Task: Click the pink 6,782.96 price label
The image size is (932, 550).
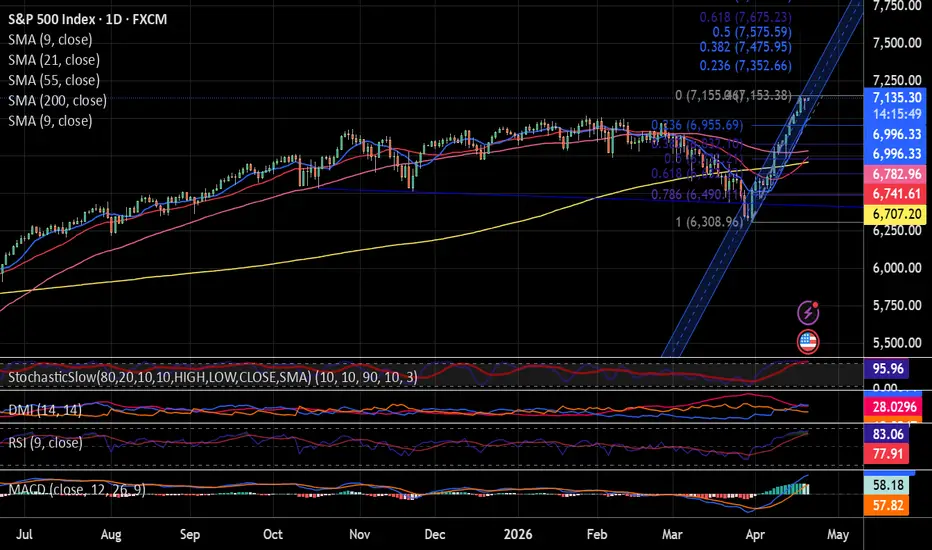Action: (x=897, y=175)
